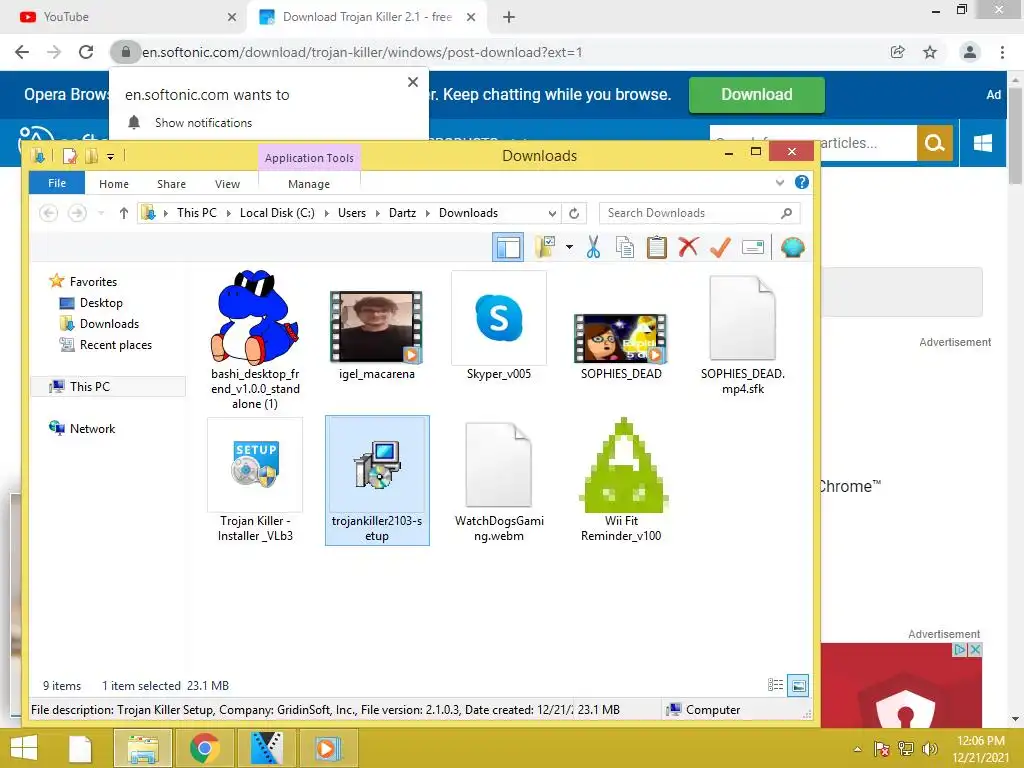Select This PC in navigation pane
1024x768 pixels.
[108, 387]
